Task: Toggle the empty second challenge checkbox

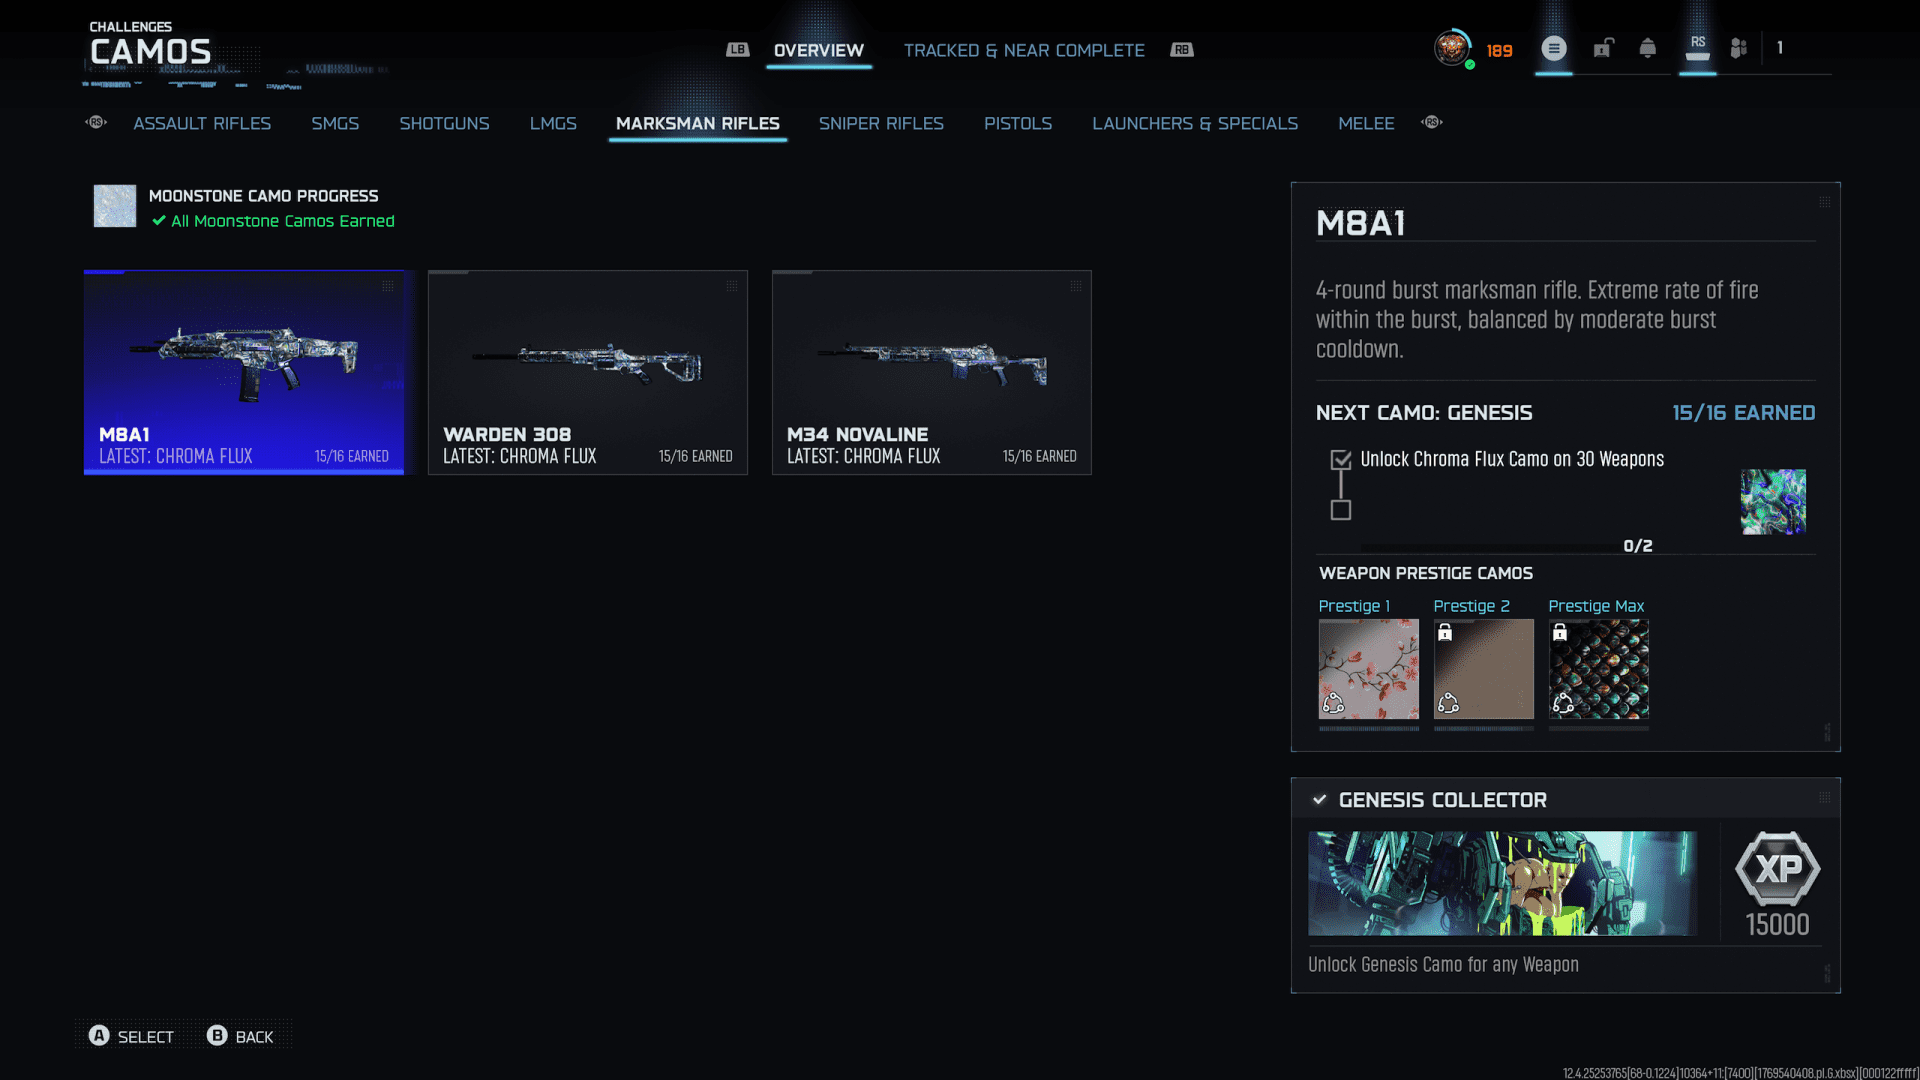Action: tap(1341, 510)
